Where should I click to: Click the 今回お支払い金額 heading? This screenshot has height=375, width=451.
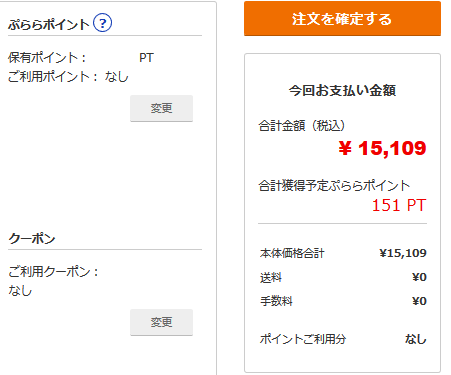pyautogui.click(x=342, y=90)
